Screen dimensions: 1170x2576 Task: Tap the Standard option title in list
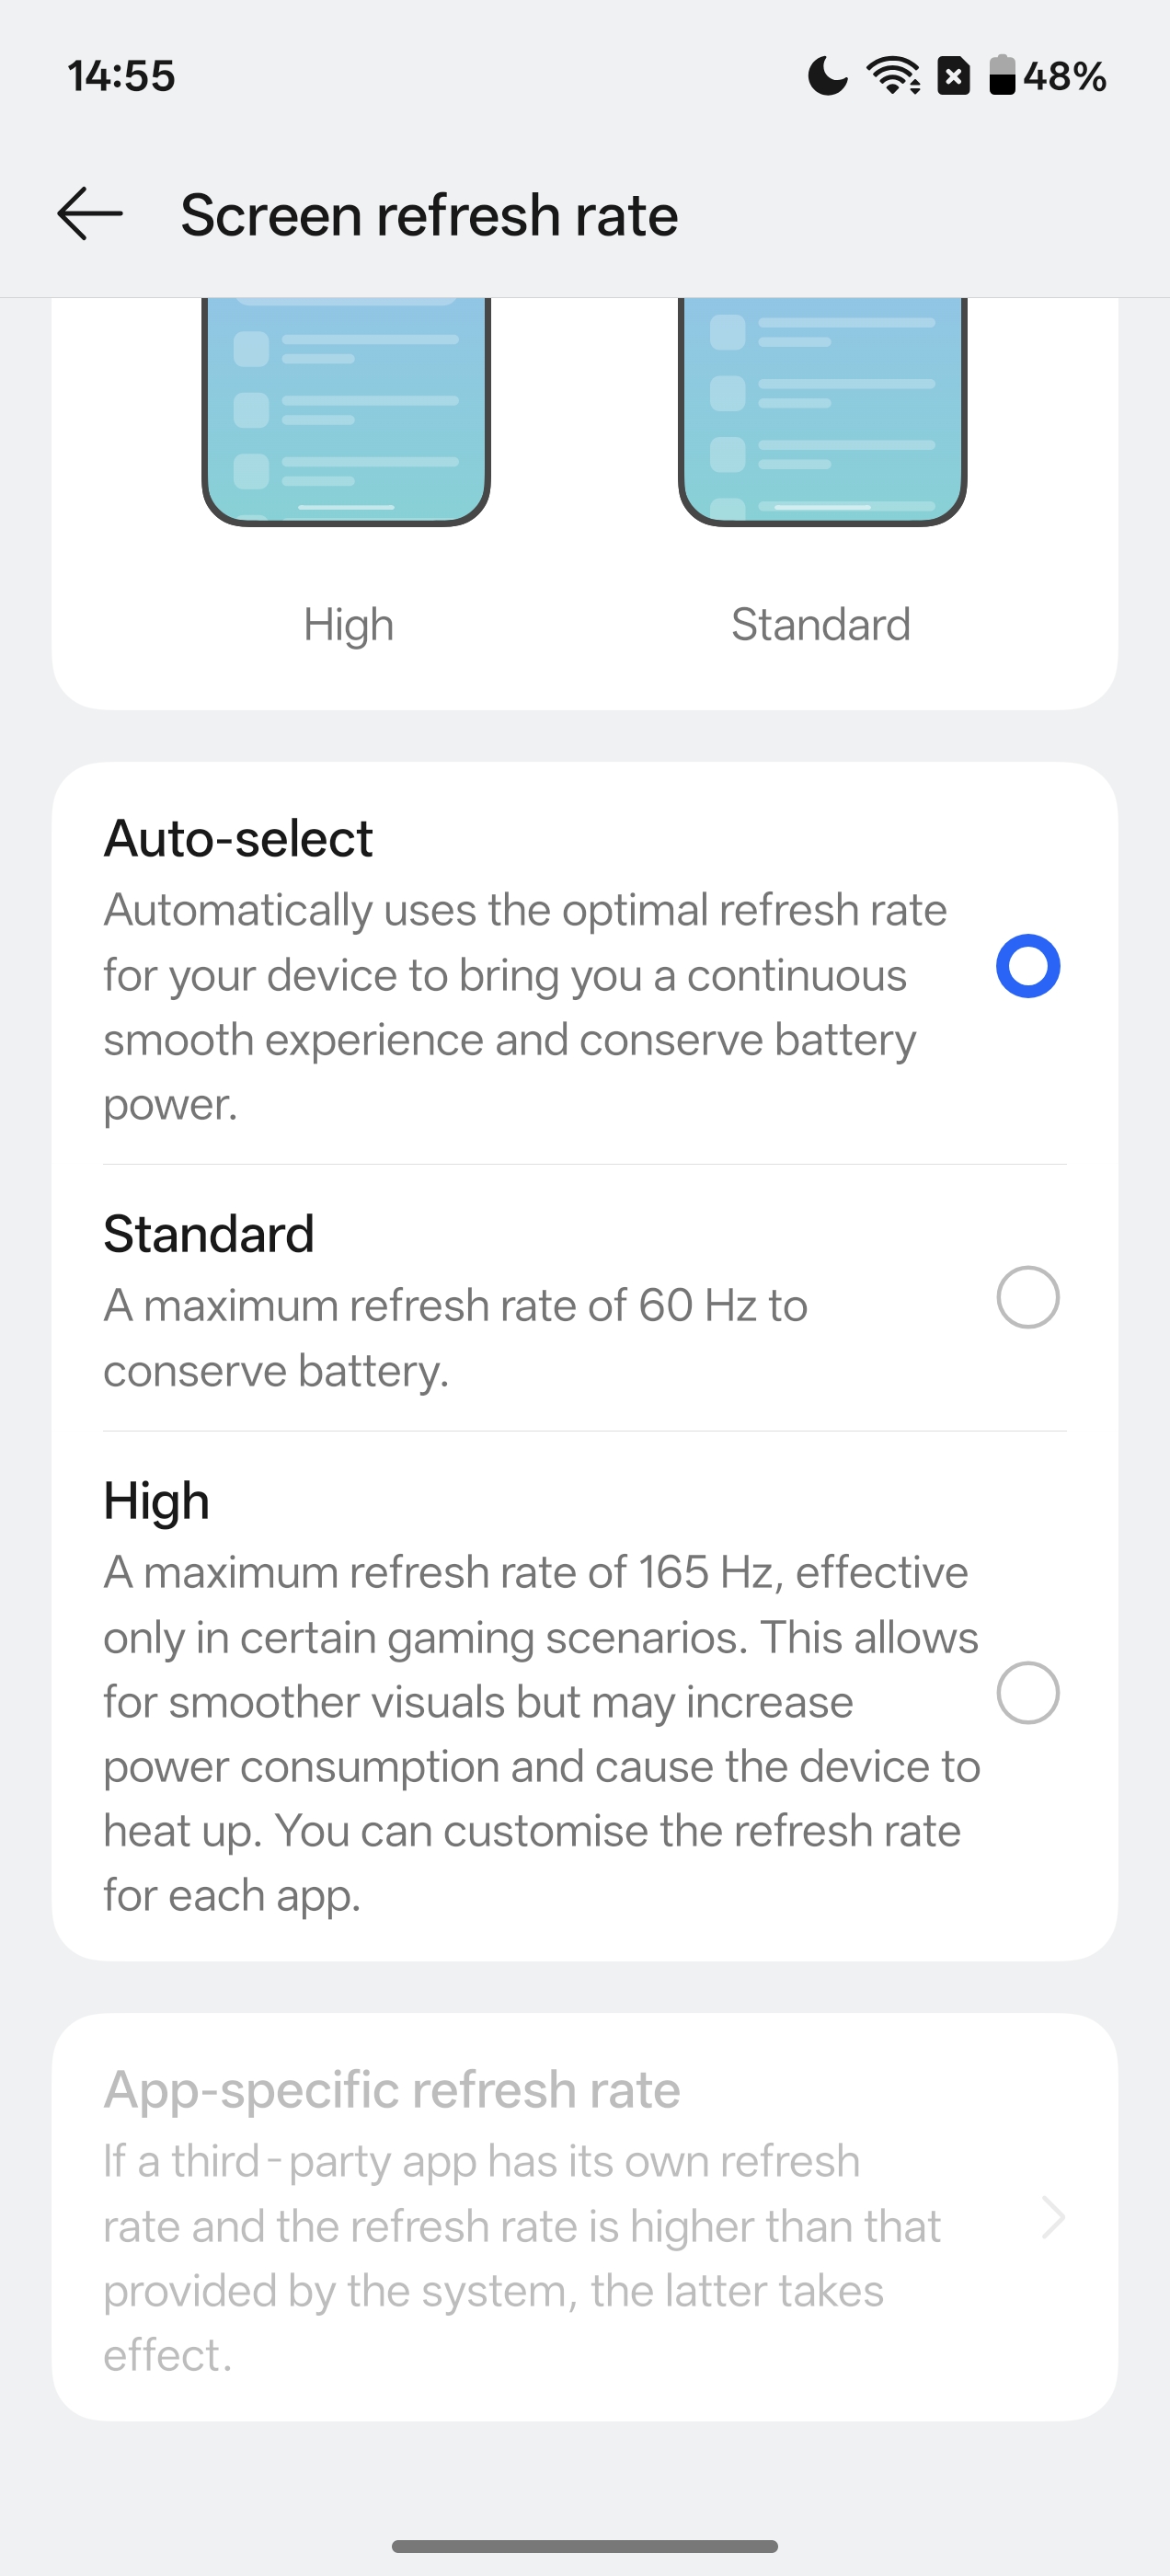209,1234
